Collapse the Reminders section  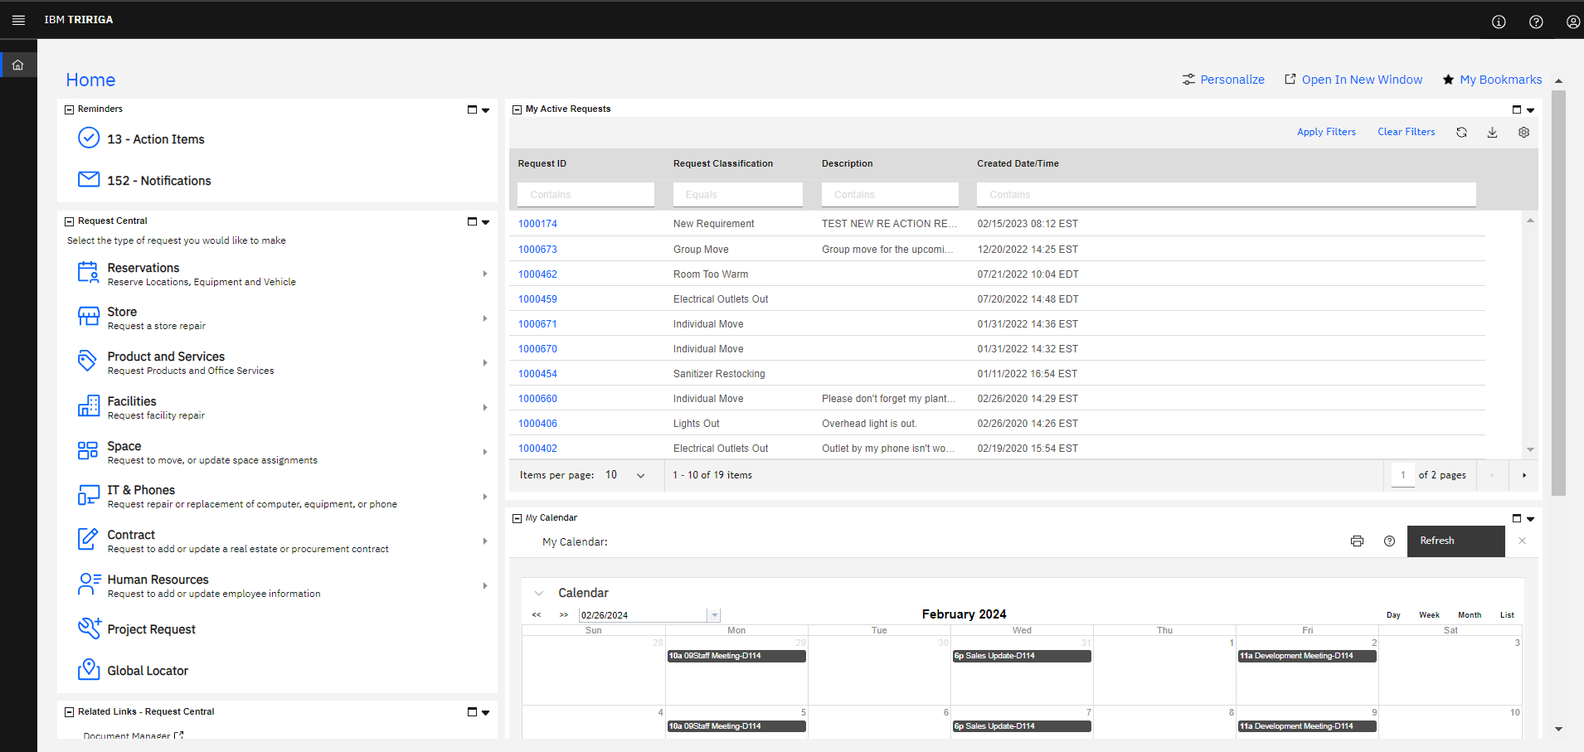(69, 110)
